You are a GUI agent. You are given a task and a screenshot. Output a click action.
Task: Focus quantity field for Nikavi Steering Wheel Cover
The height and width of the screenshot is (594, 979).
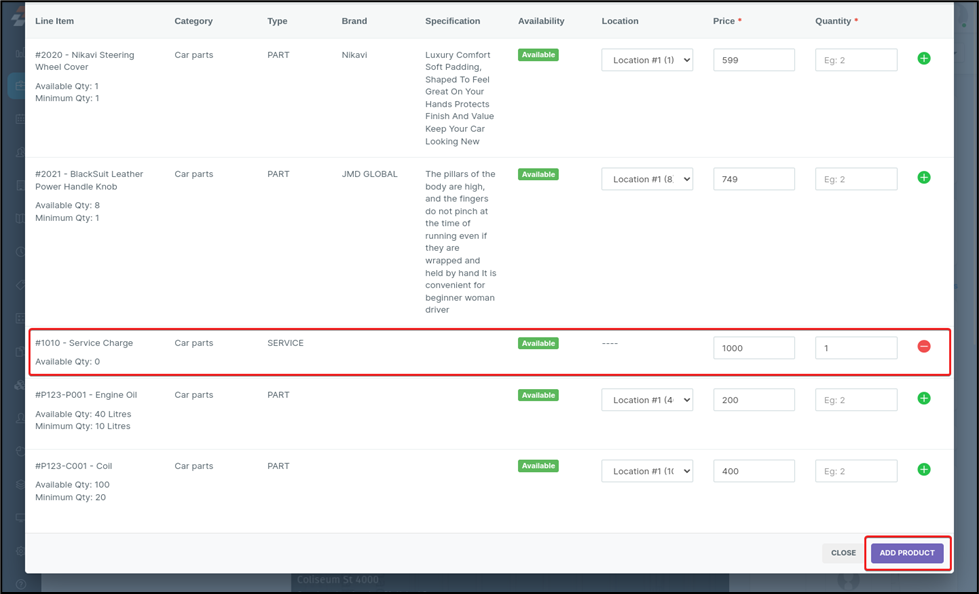pyautogui.click(x=856, y=60)
